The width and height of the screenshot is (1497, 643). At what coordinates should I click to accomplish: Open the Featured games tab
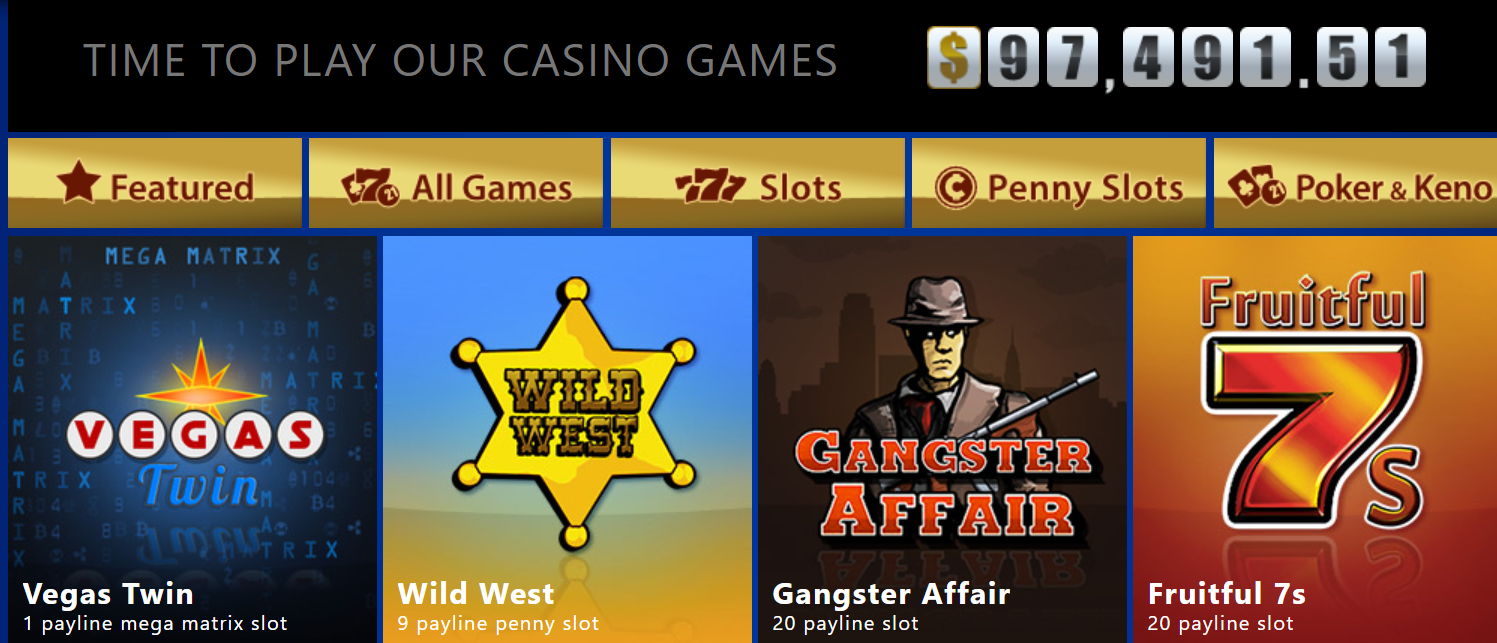(x=155, y=183)
